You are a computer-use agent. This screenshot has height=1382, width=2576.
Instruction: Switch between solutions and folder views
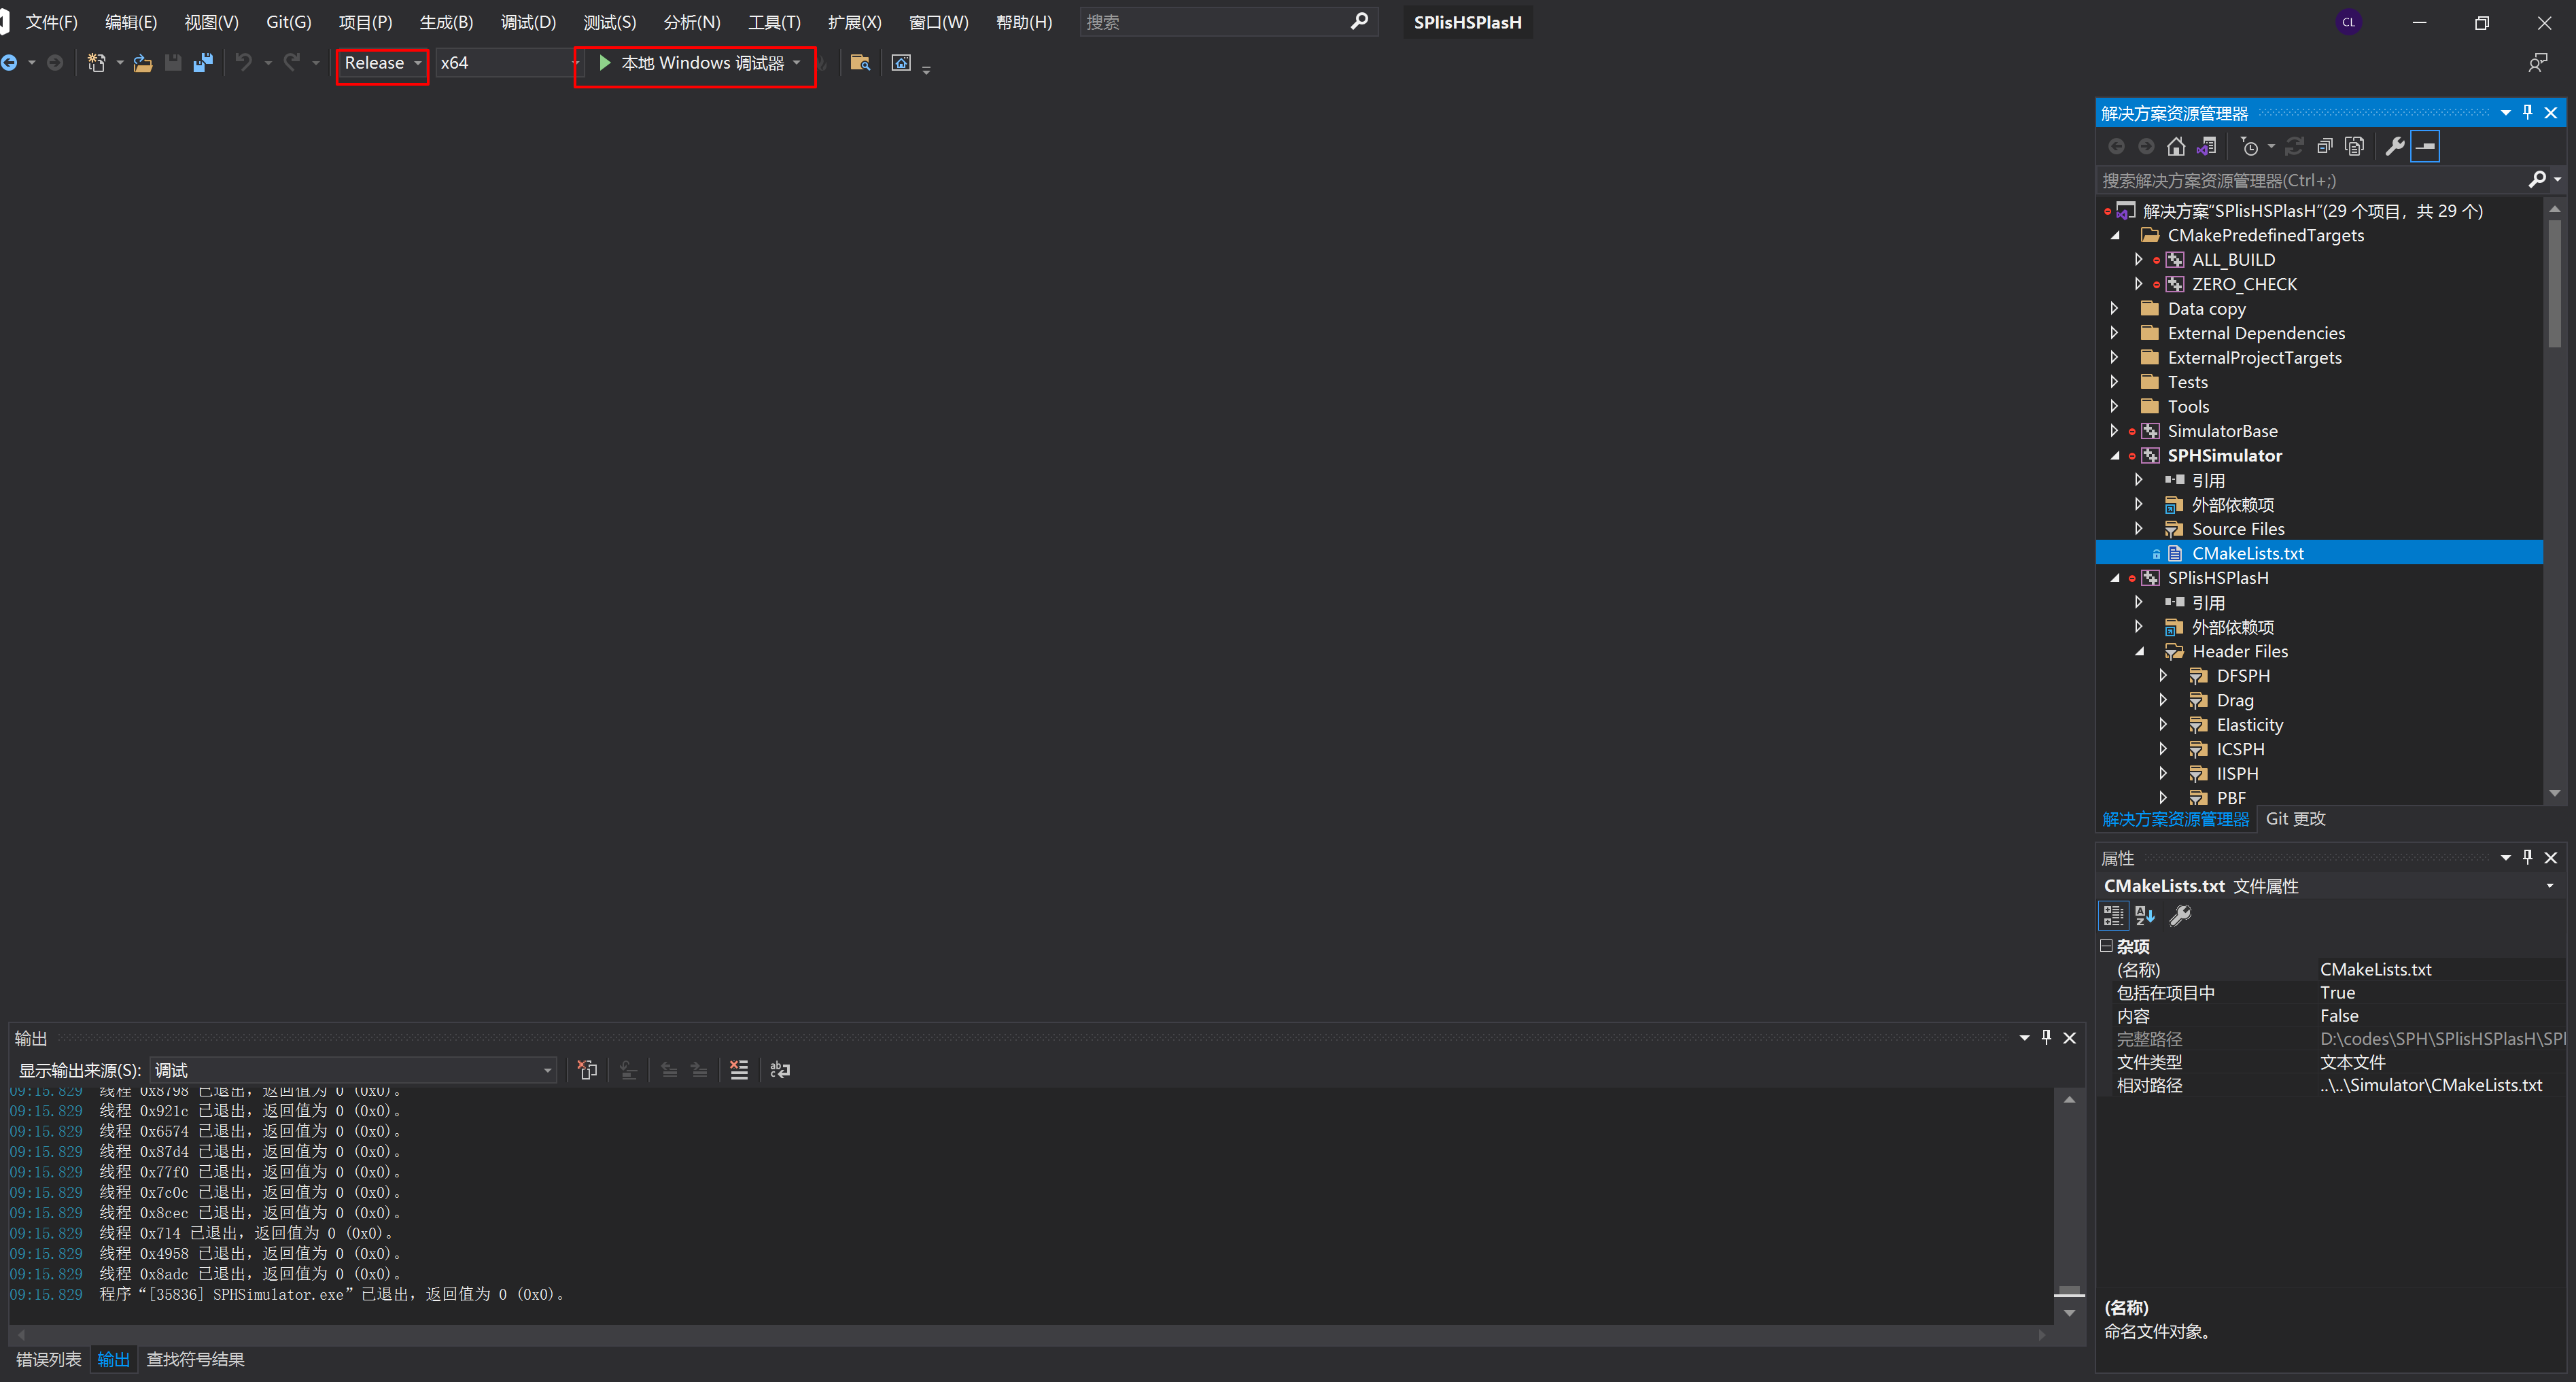coord(2206,147)
